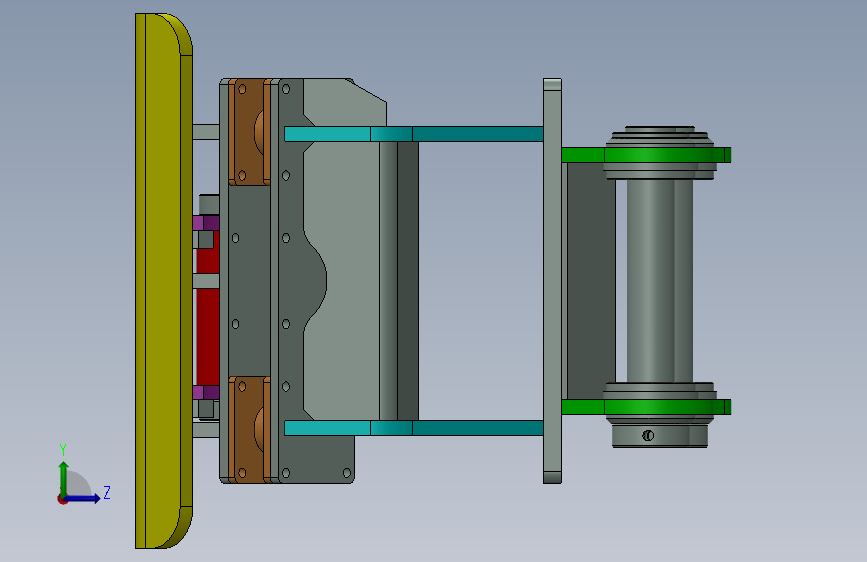The image size is (867, 562).
Task: Pick the lower brown bearing block
Action: pos(249,429)
